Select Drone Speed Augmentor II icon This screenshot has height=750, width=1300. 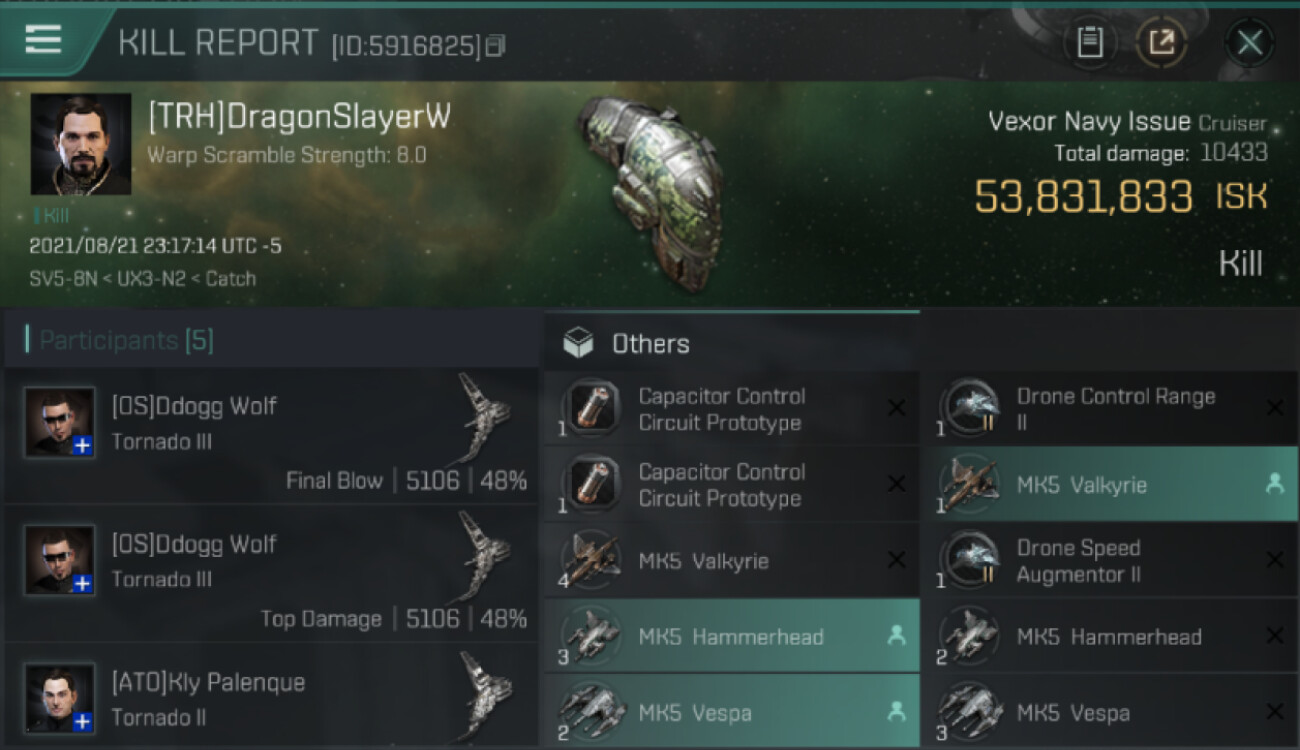(x=970, y=561)
